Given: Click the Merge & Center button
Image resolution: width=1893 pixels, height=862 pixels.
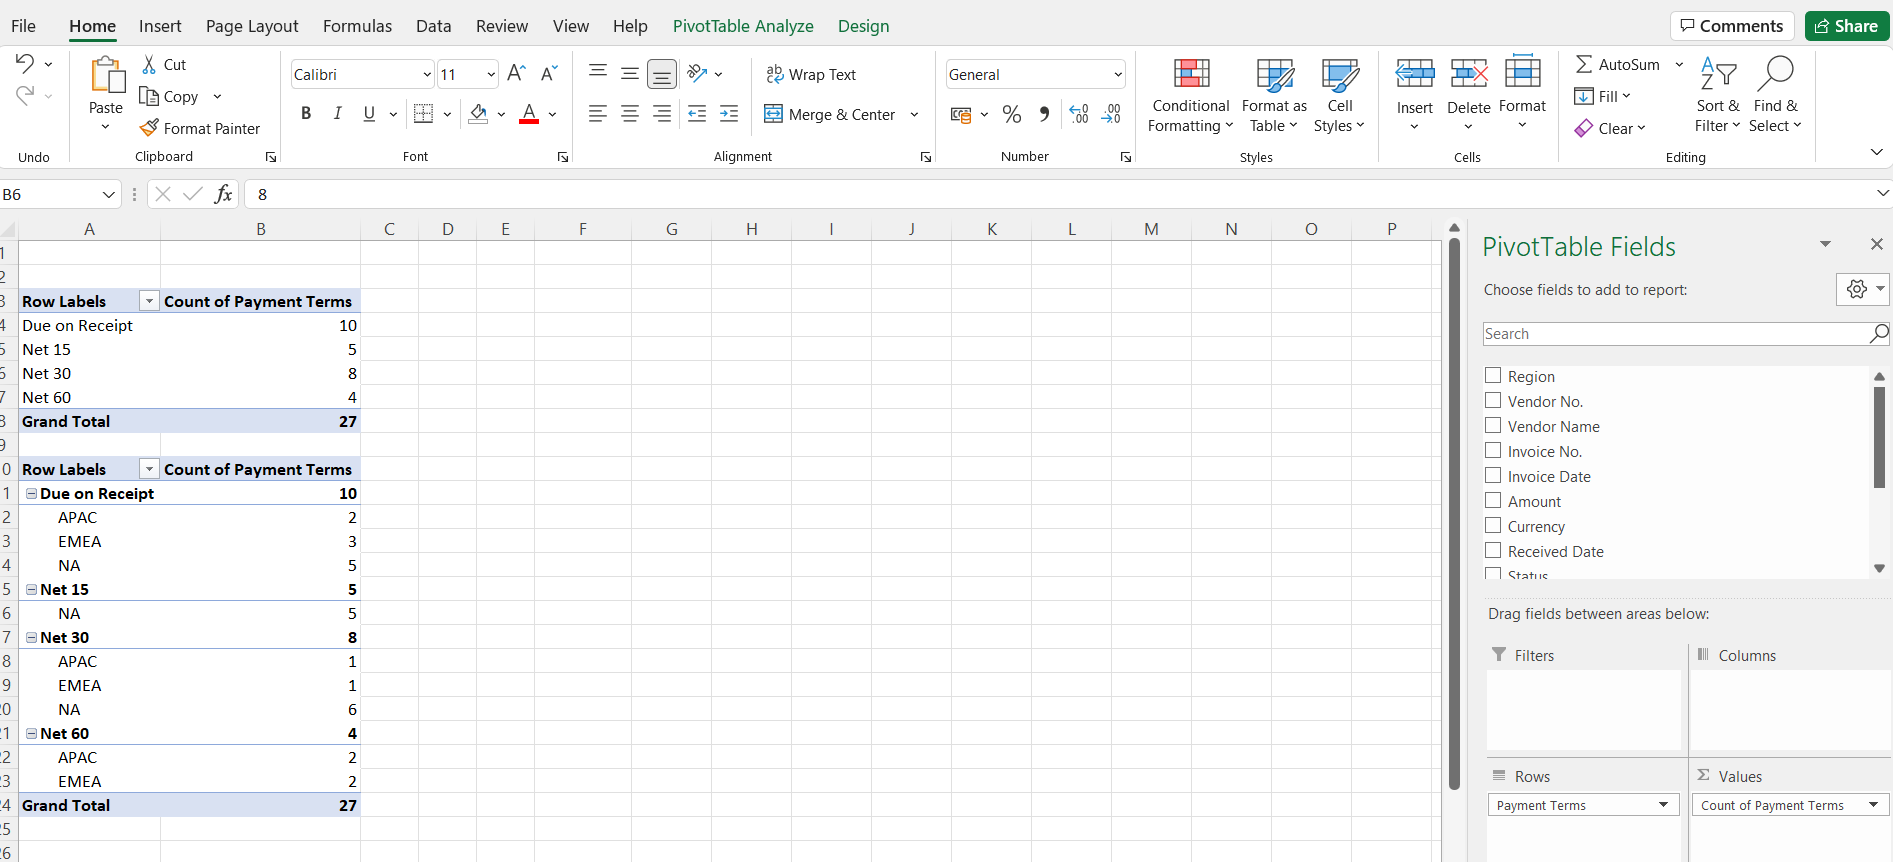Looking at the screenshot, I should (x=830, y=114).
